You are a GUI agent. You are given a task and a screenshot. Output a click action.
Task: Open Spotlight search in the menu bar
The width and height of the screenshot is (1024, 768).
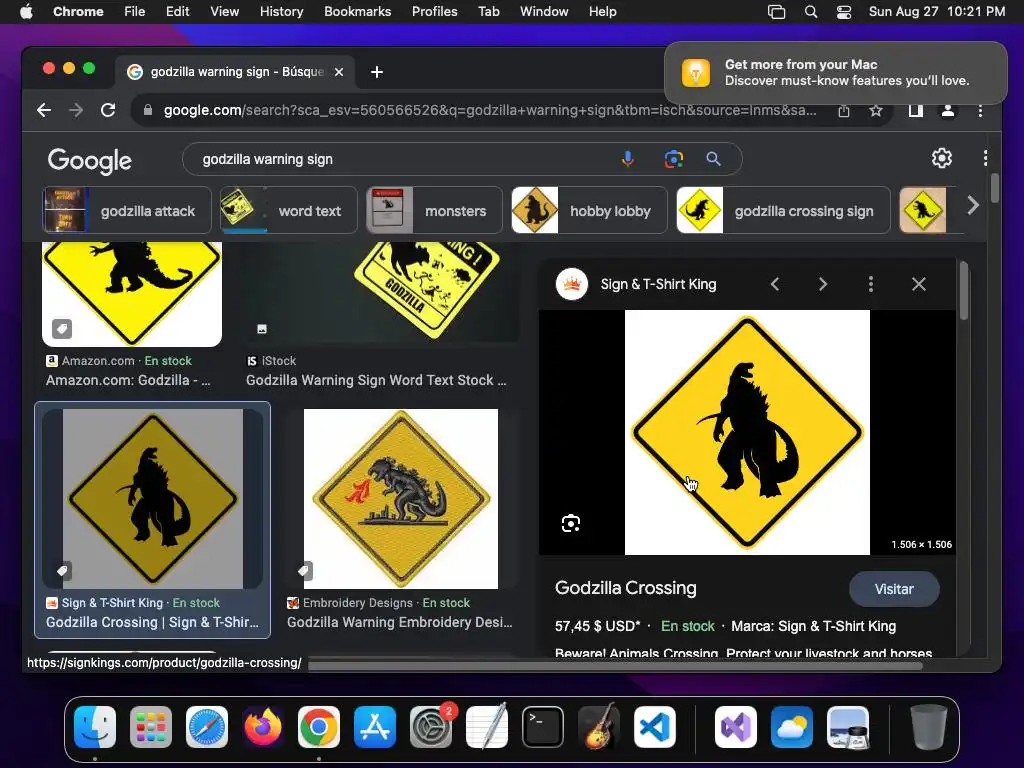coord(810,12)
